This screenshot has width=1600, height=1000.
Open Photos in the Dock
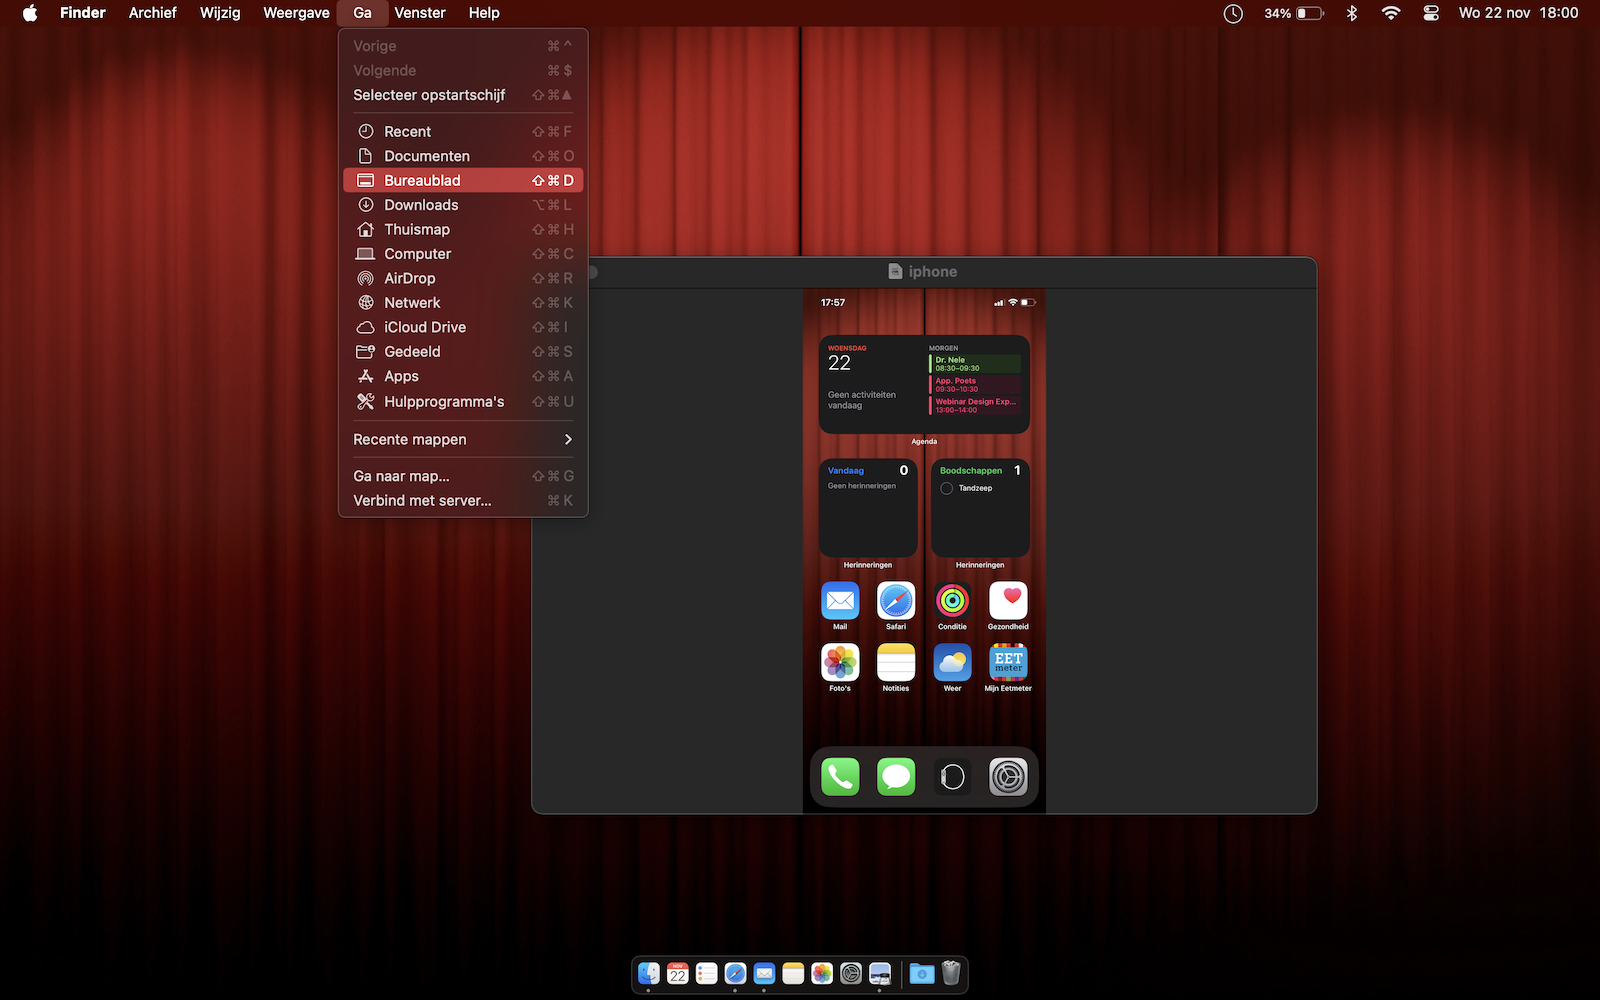tap(822, 973)
